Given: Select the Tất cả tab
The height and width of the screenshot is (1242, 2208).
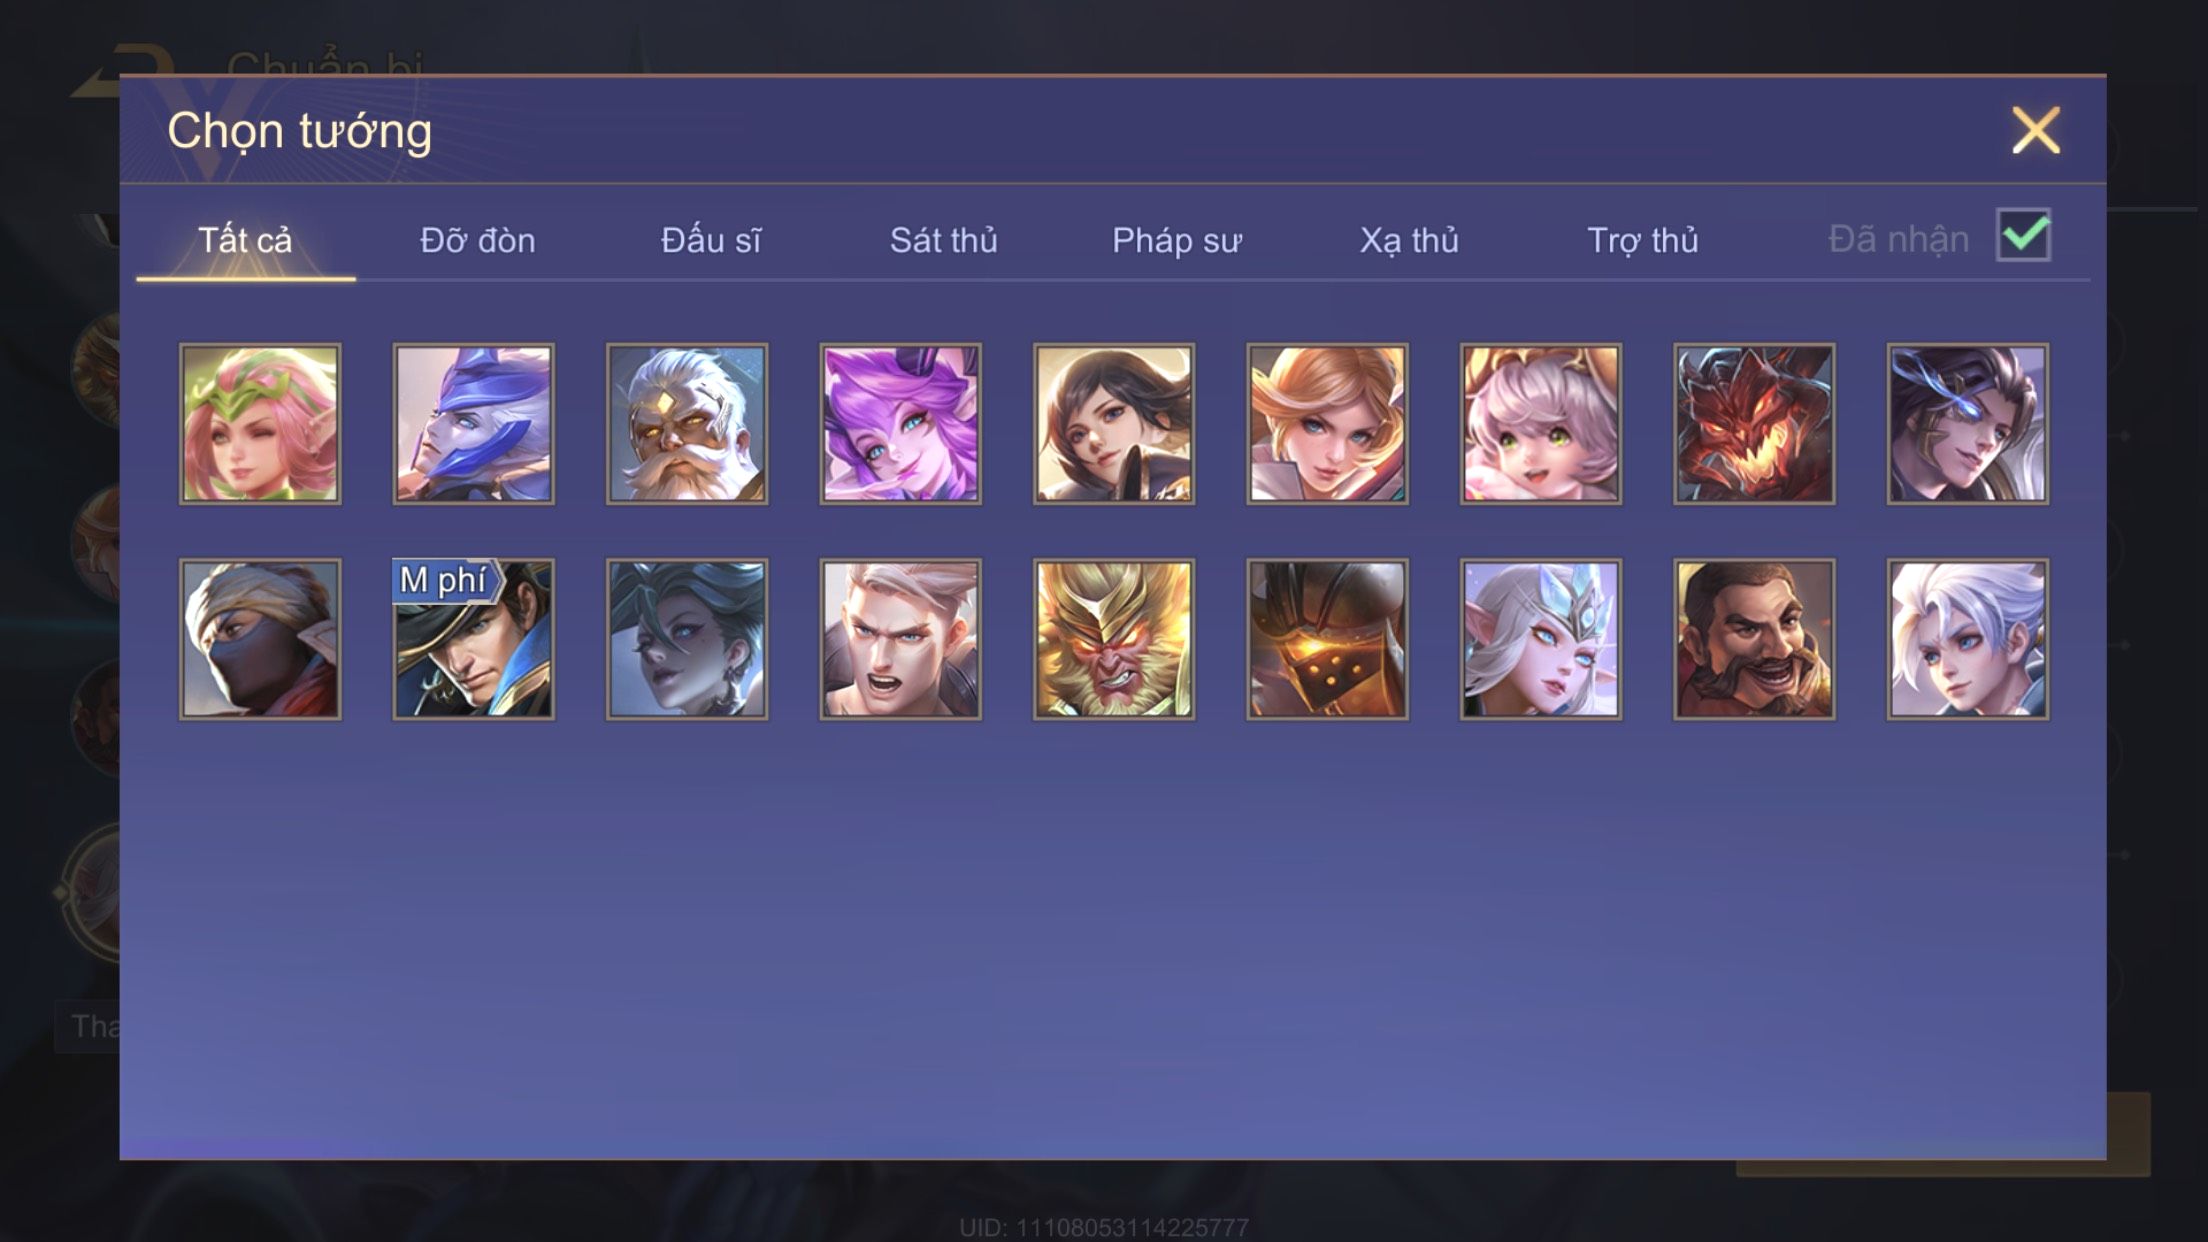Looking at the screenshot, I should [245, 240].
